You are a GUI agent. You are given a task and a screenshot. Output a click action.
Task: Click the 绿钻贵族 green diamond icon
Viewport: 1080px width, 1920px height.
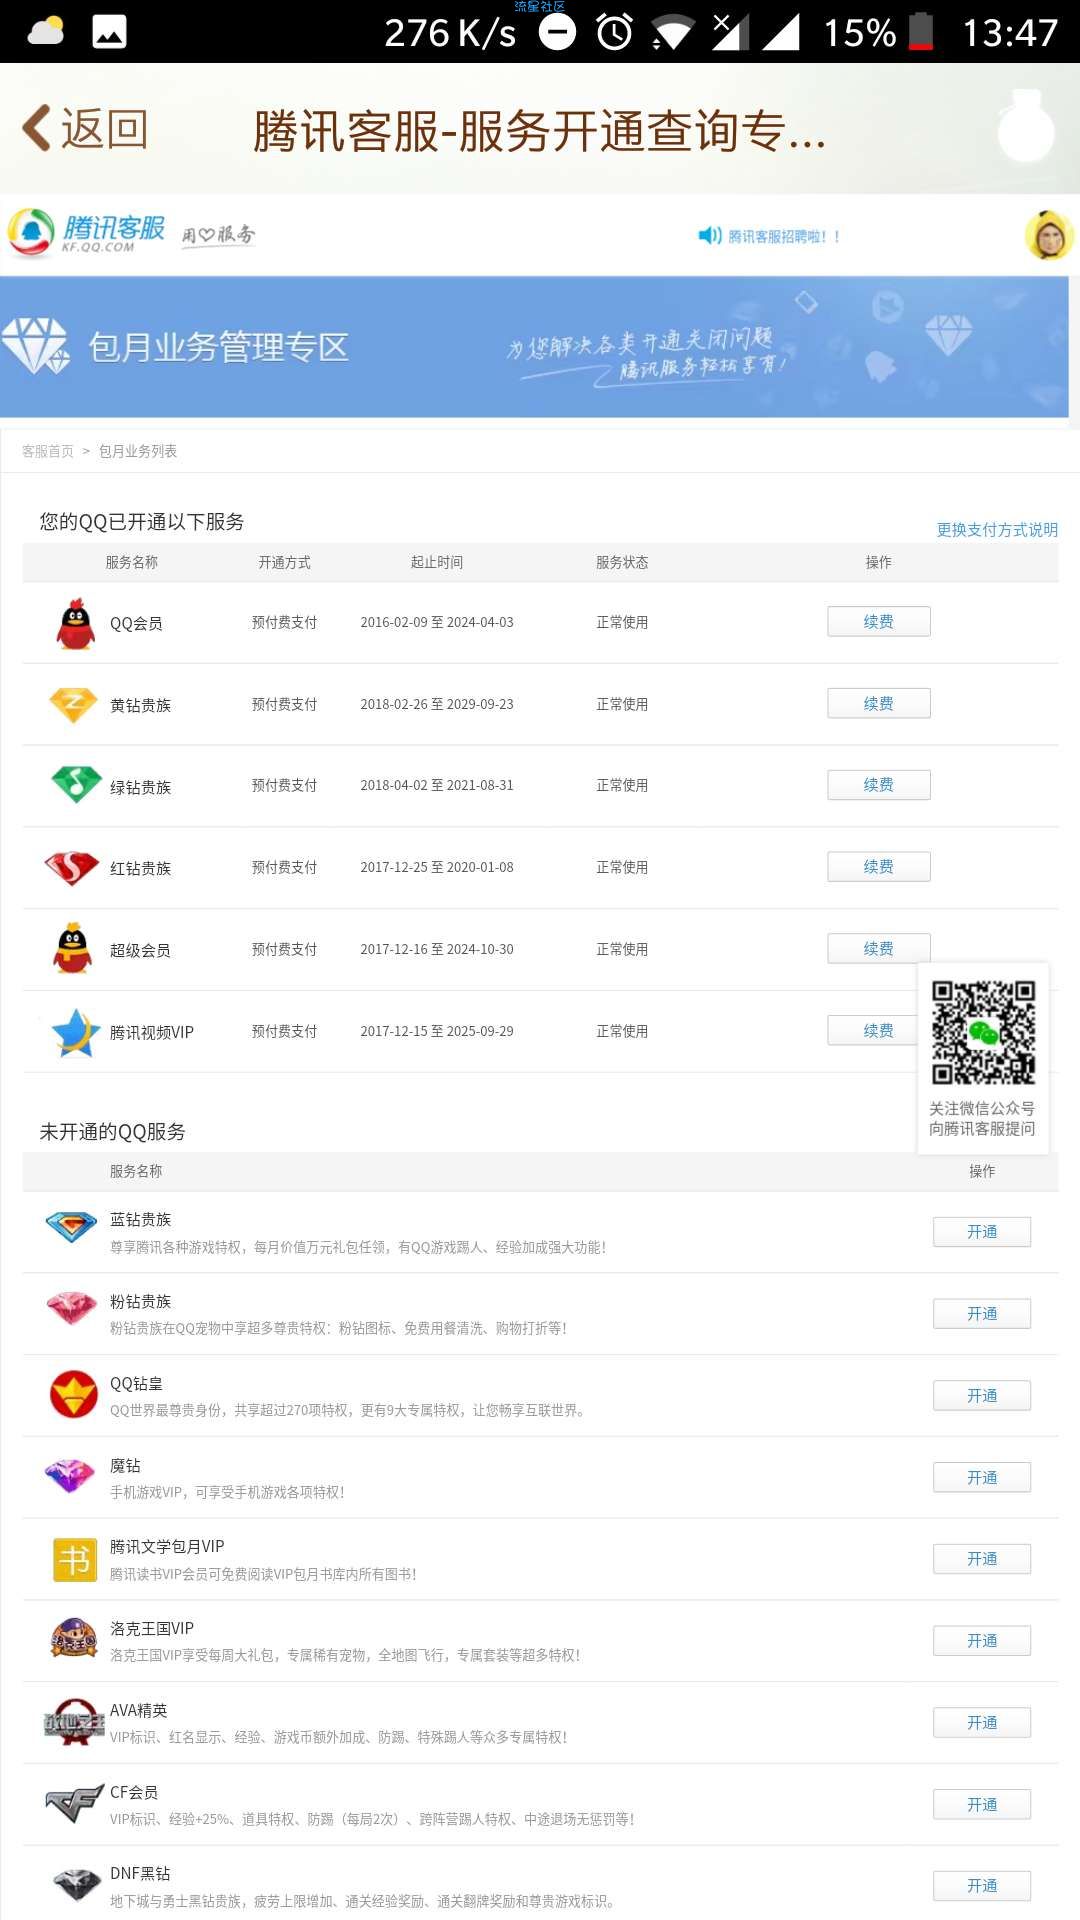point(76,785)
